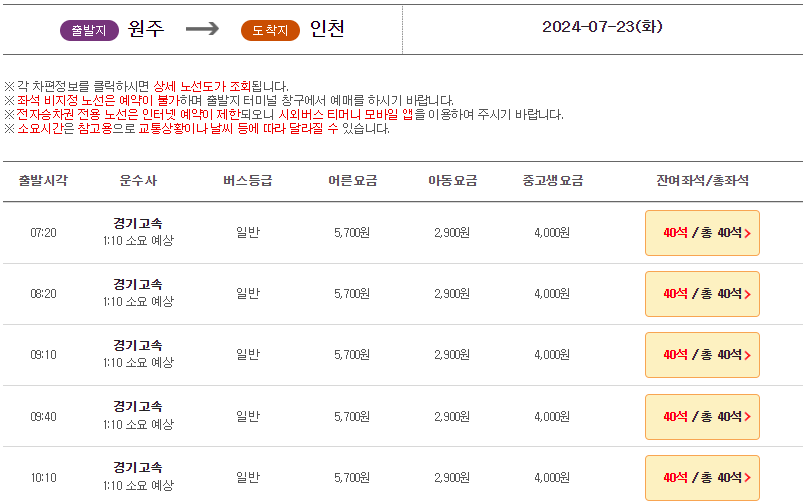
Task: Click the arrival city 인천
Action: (x=327, y=29)
